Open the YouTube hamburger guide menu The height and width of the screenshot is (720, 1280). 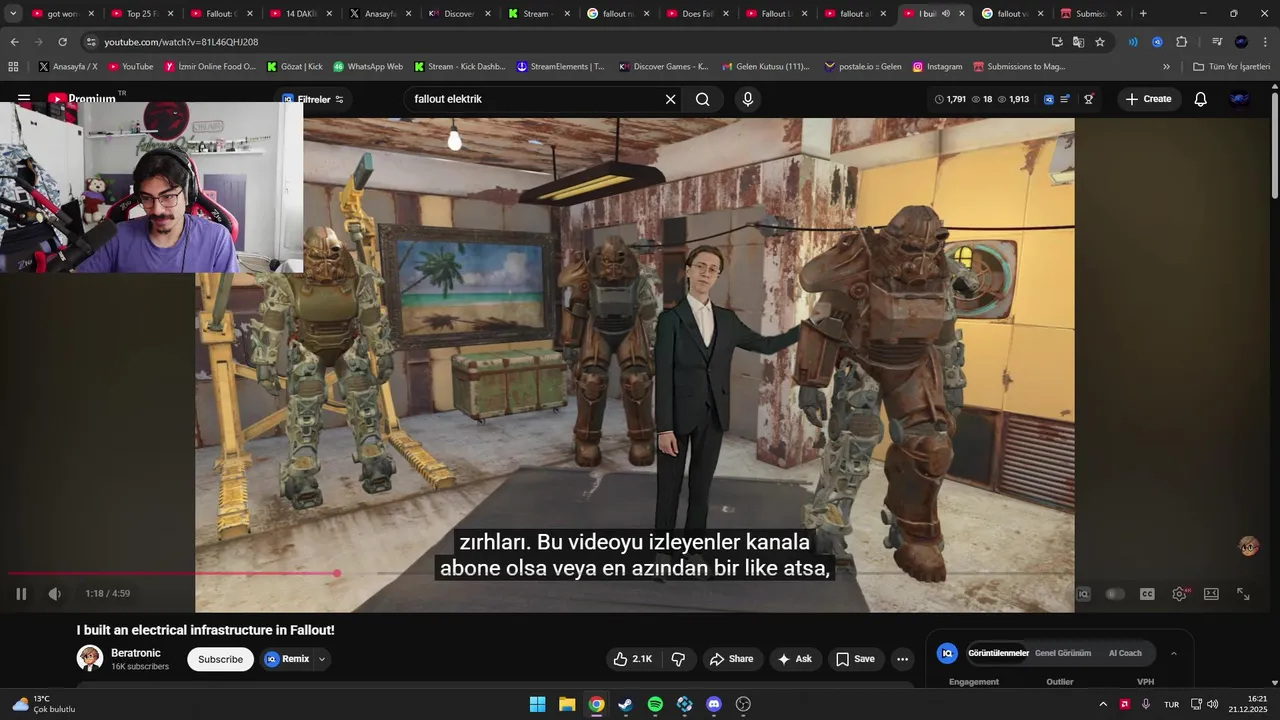[x=23, y=99]
